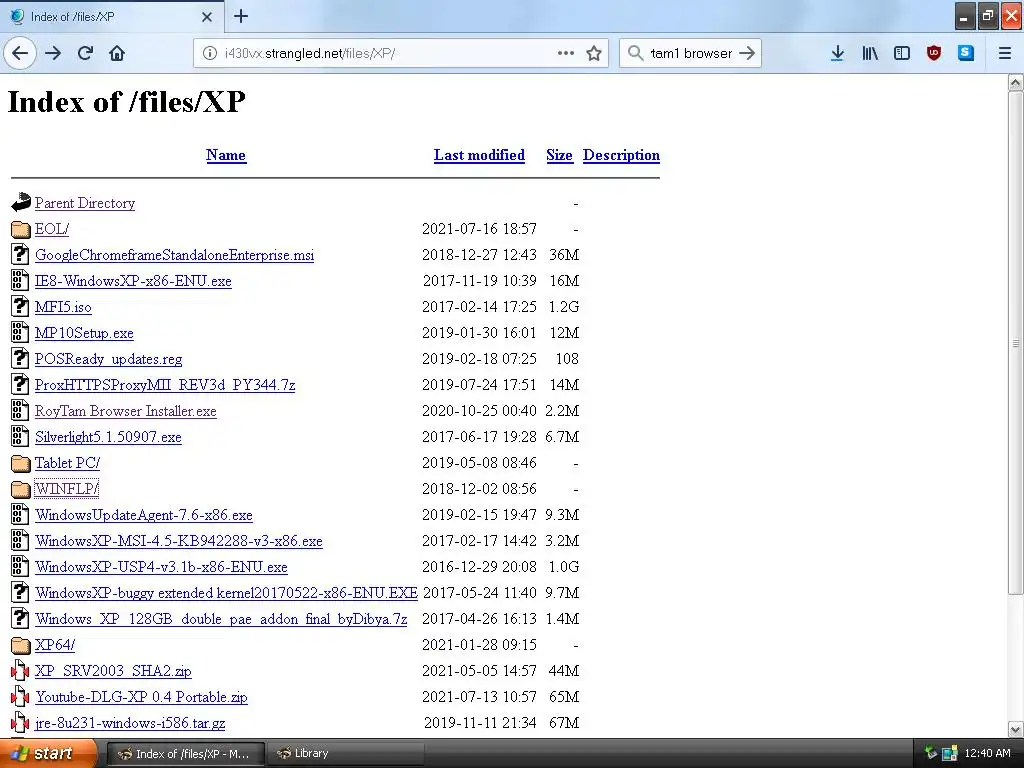Go forward with the forward arrow

pos(53,53)
